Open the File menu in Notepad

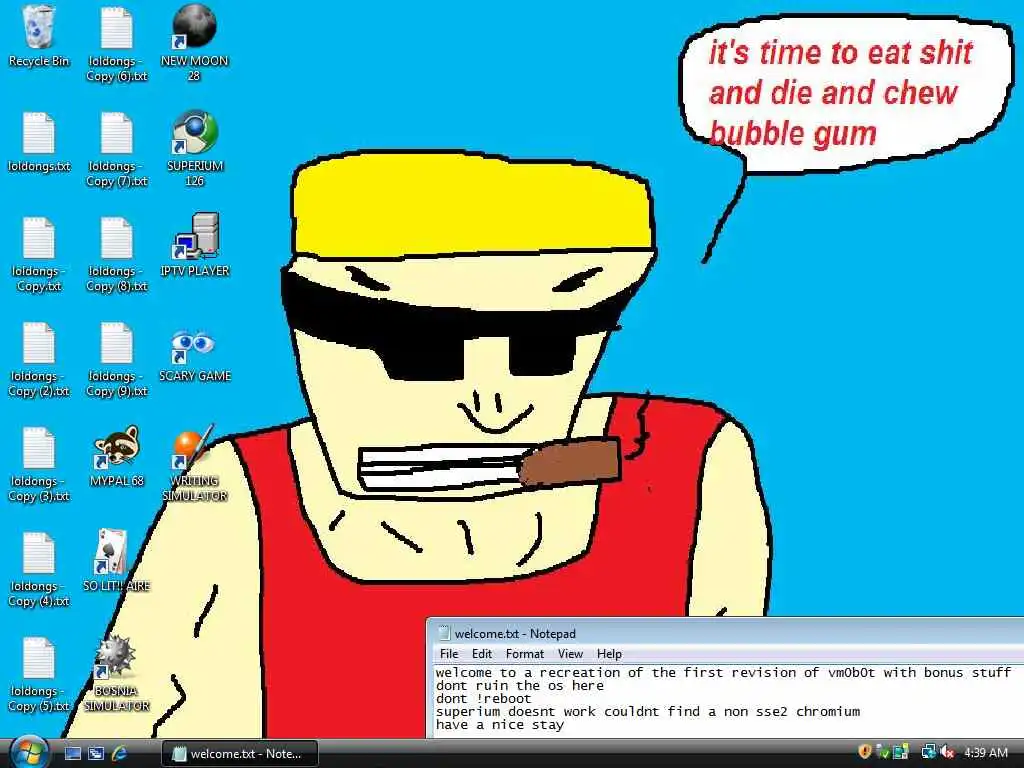[x=449, y=654]
